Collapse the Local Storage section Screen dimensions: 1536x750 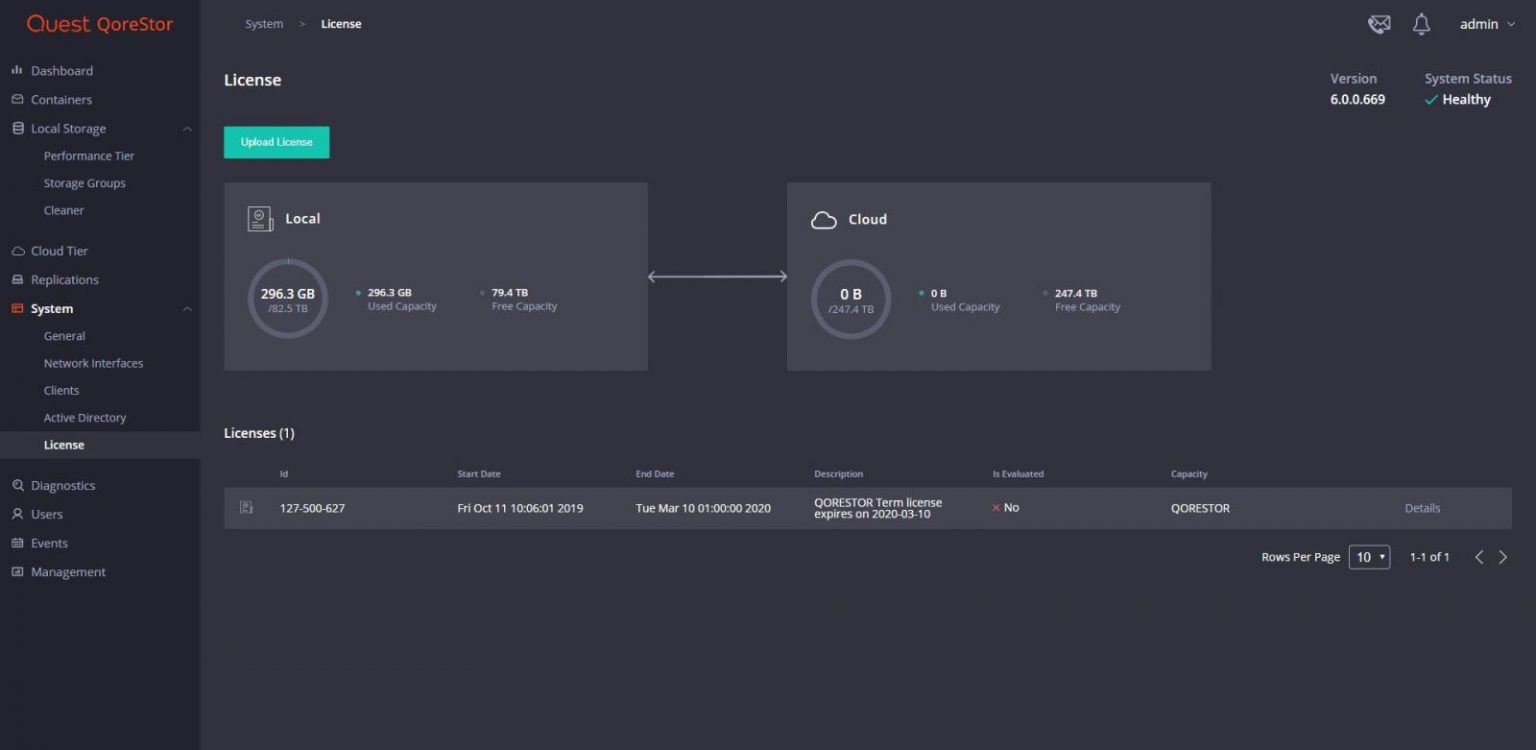coord(187,129)
